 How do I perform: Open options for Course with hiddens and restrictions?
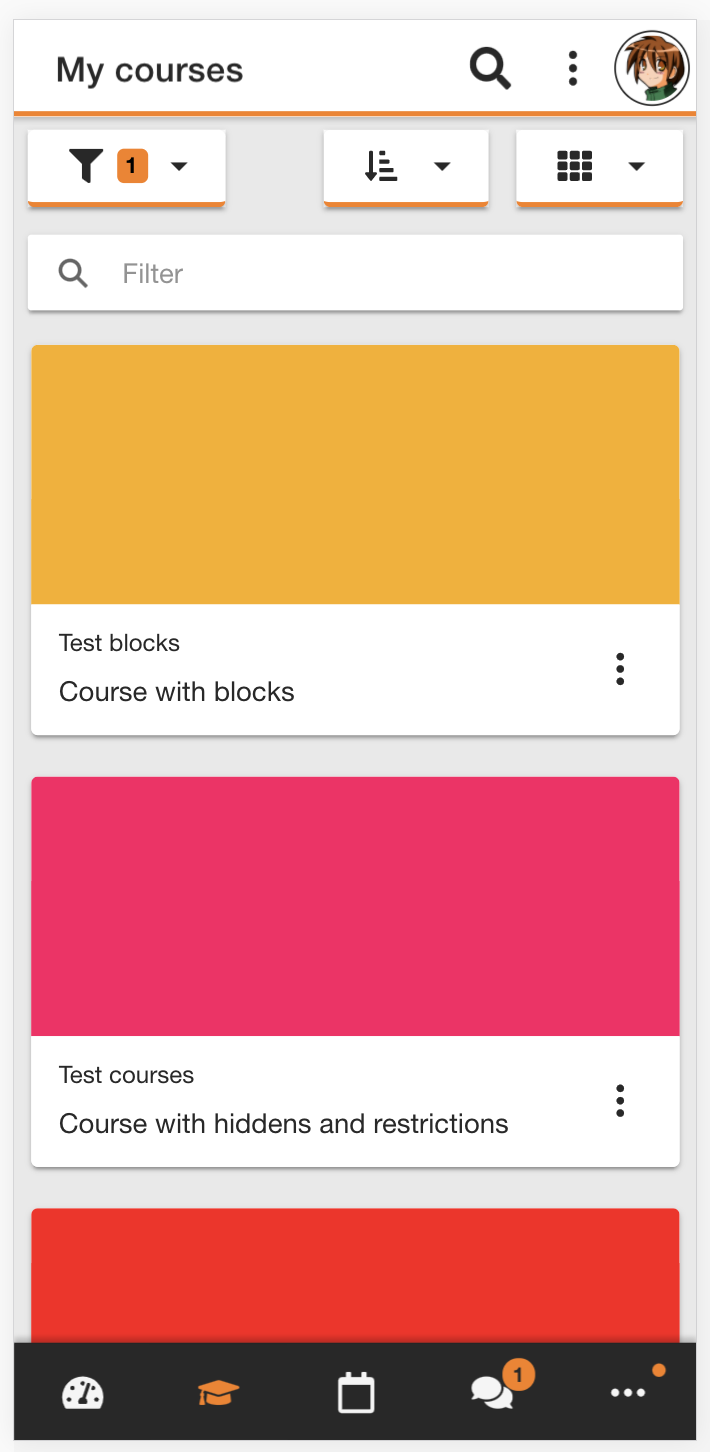[x=620, y=1100]
